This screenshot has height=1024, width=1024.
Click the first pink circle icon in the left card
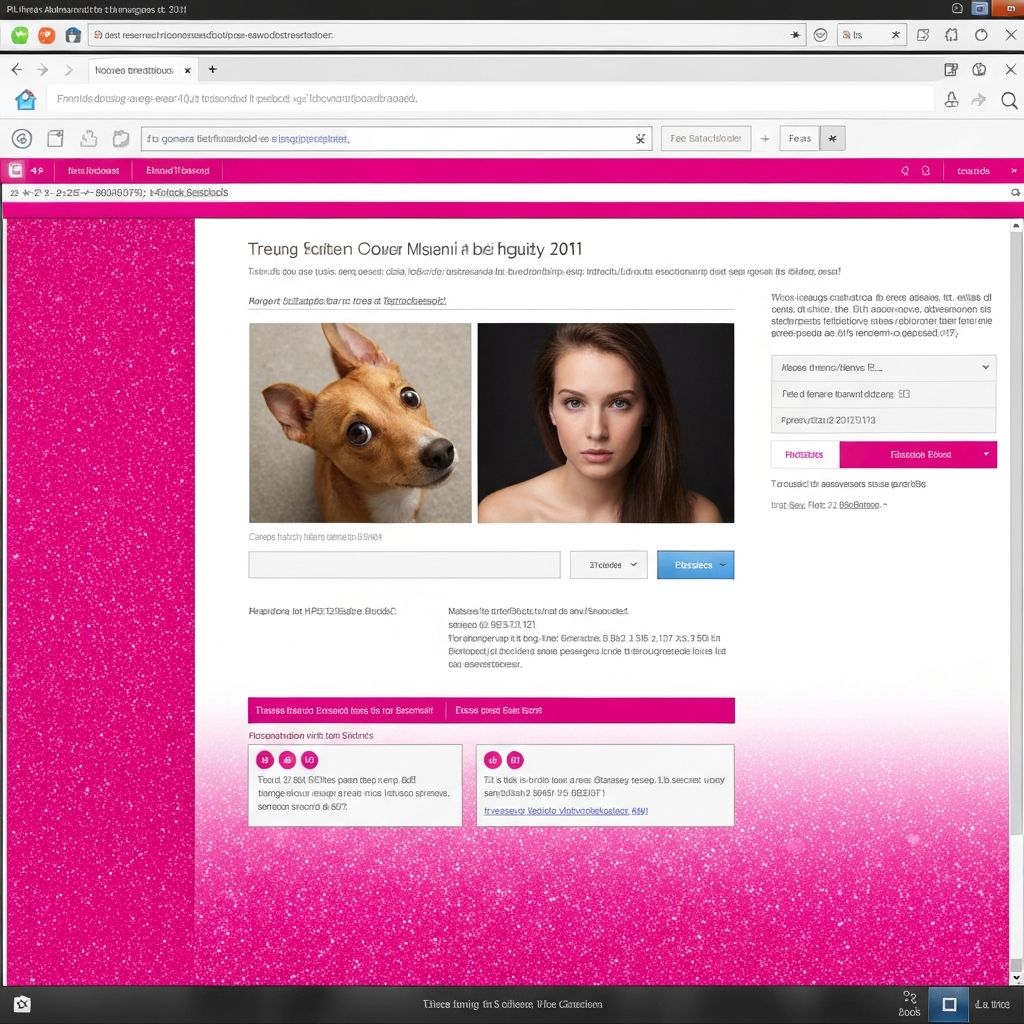pyautogui.click(x=265, y=760)
